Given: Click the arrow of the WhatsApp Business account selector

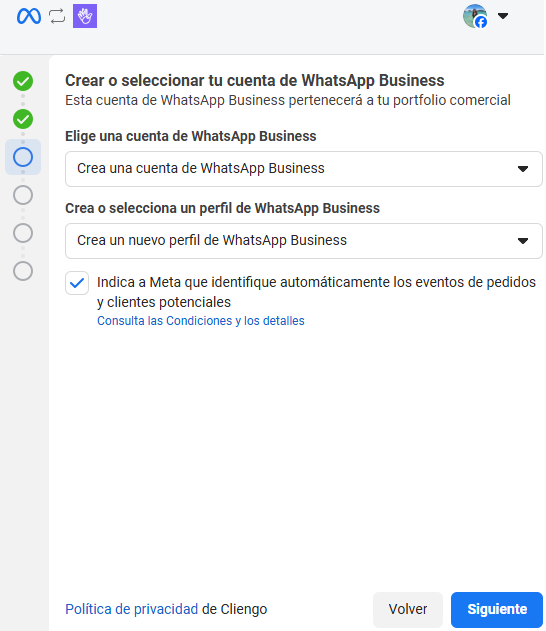Looking at the screenshot, I should [523, 169].
